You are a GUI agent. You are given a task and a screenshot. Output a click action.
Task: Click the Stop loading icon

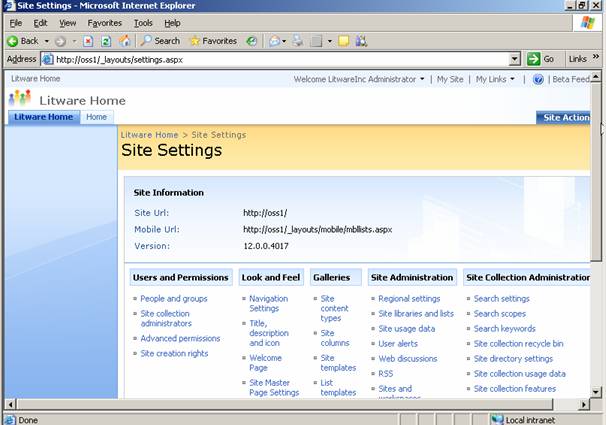[x=88, y=41]
